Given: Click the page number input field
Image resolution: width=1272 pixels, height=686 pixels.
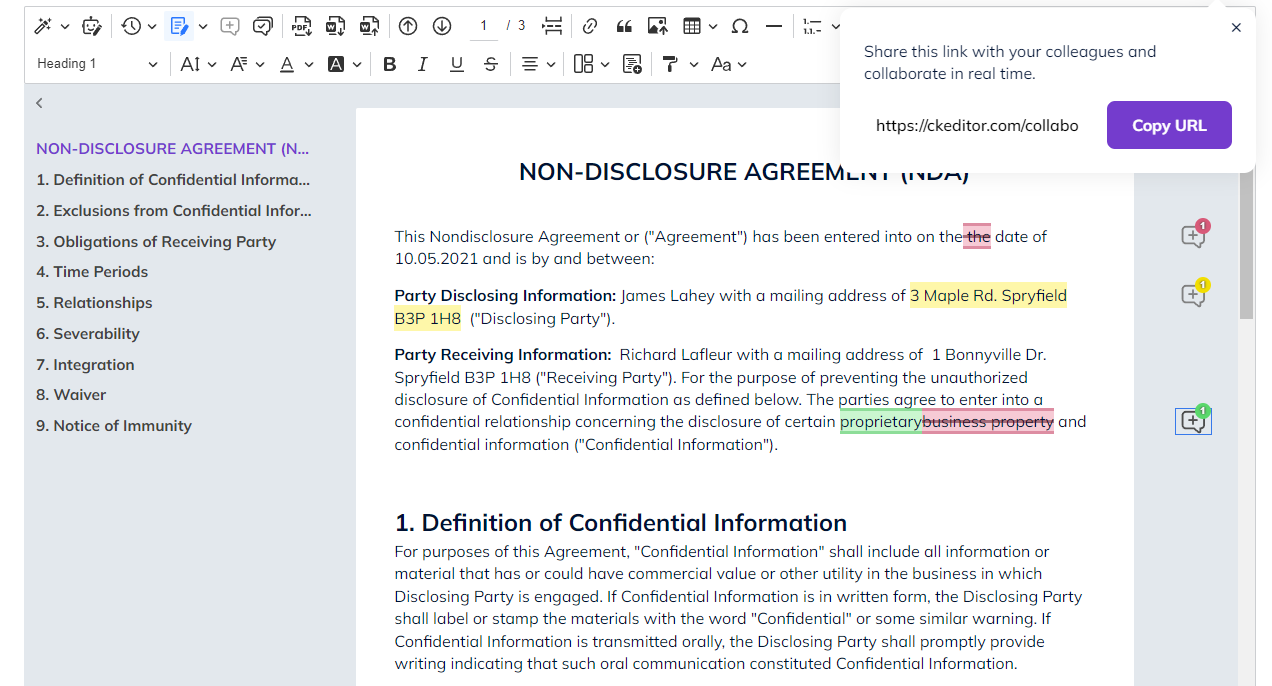Looking at the screenshot, I should [483, 26].
